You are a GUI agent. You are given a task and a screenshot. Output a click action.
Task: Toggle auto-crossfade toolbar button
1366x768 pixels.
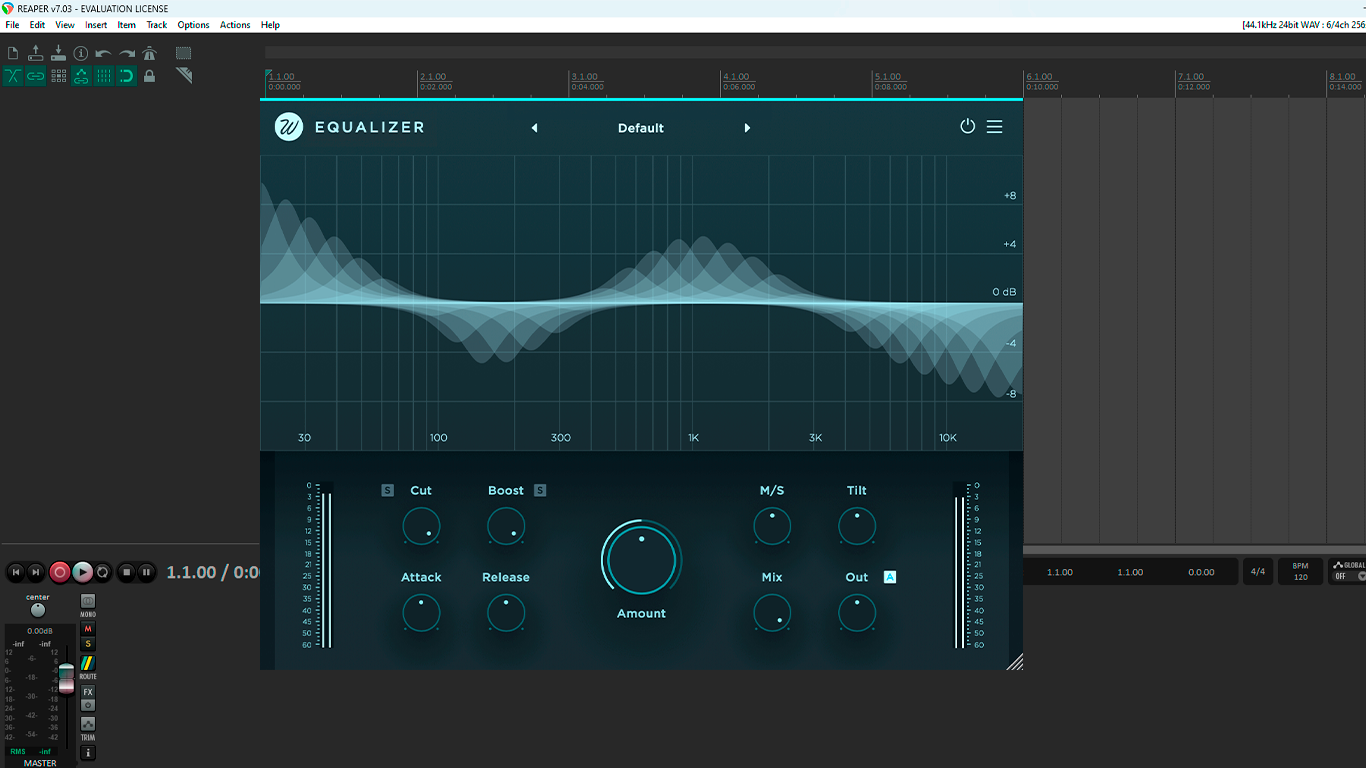13,75
